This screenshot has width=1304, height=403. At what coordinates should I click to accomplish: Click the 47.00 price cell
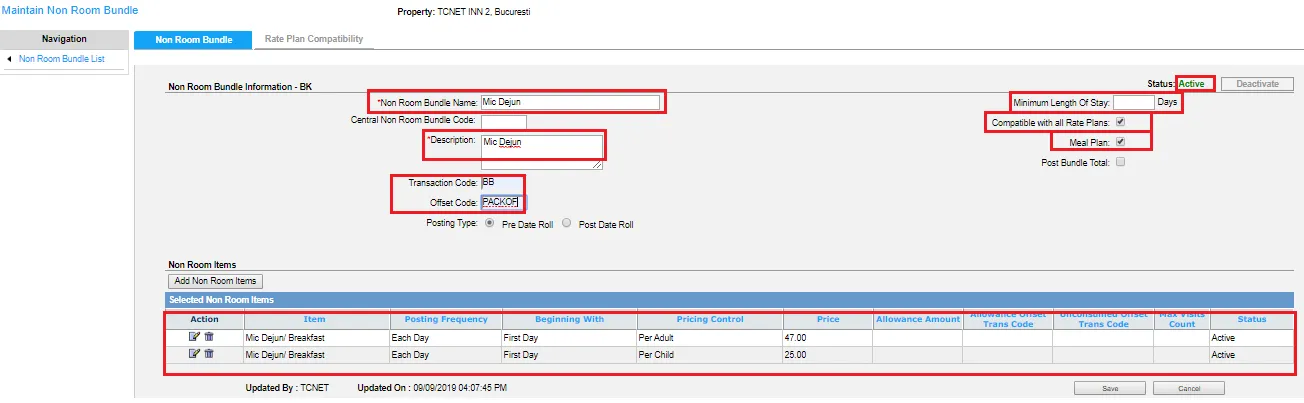pyautogui.click(x=828, y=338)
